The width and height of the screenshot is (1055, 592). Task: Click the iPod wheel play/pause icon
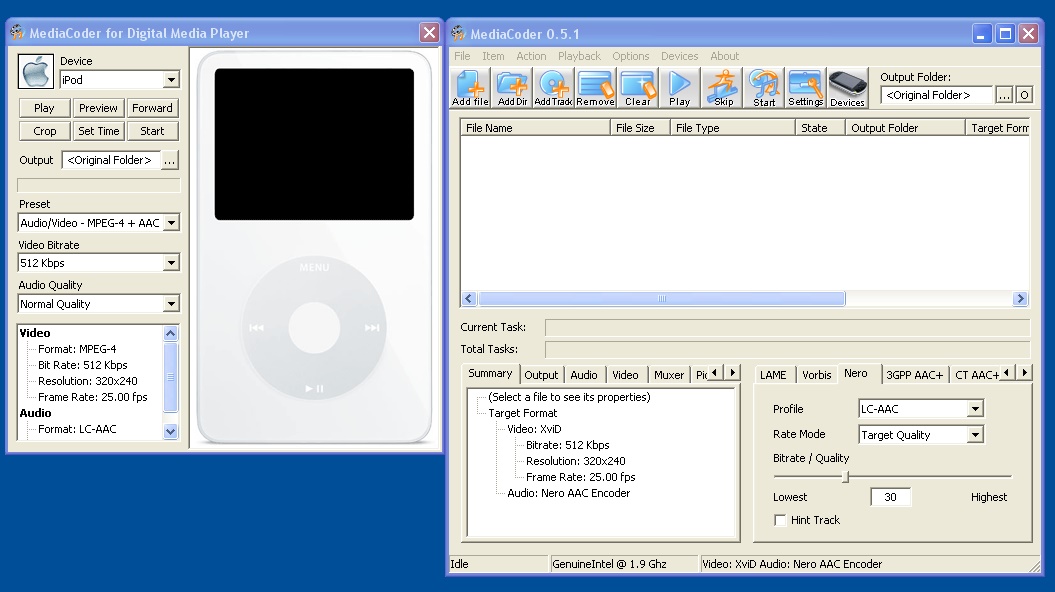point(314,388)
